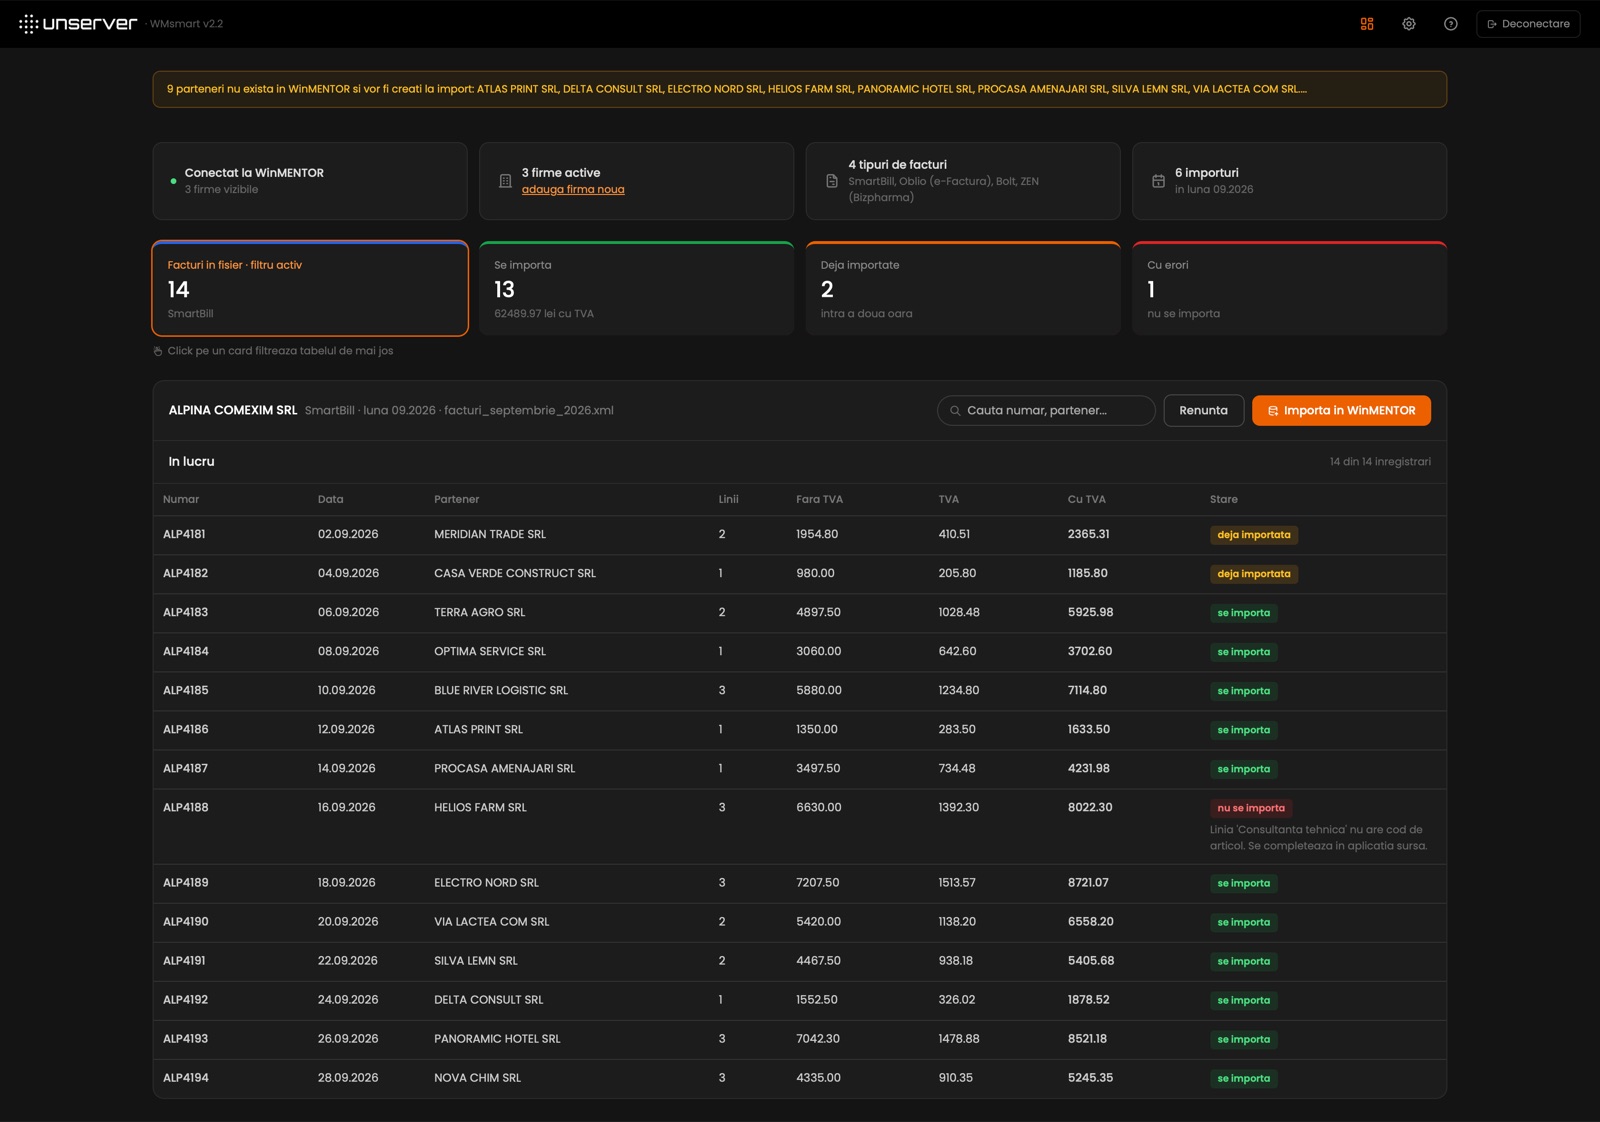Click the total 5405.68 for ALP4191
The width and height of the screenshot is (1600, 1122).
pos(1091,961)
